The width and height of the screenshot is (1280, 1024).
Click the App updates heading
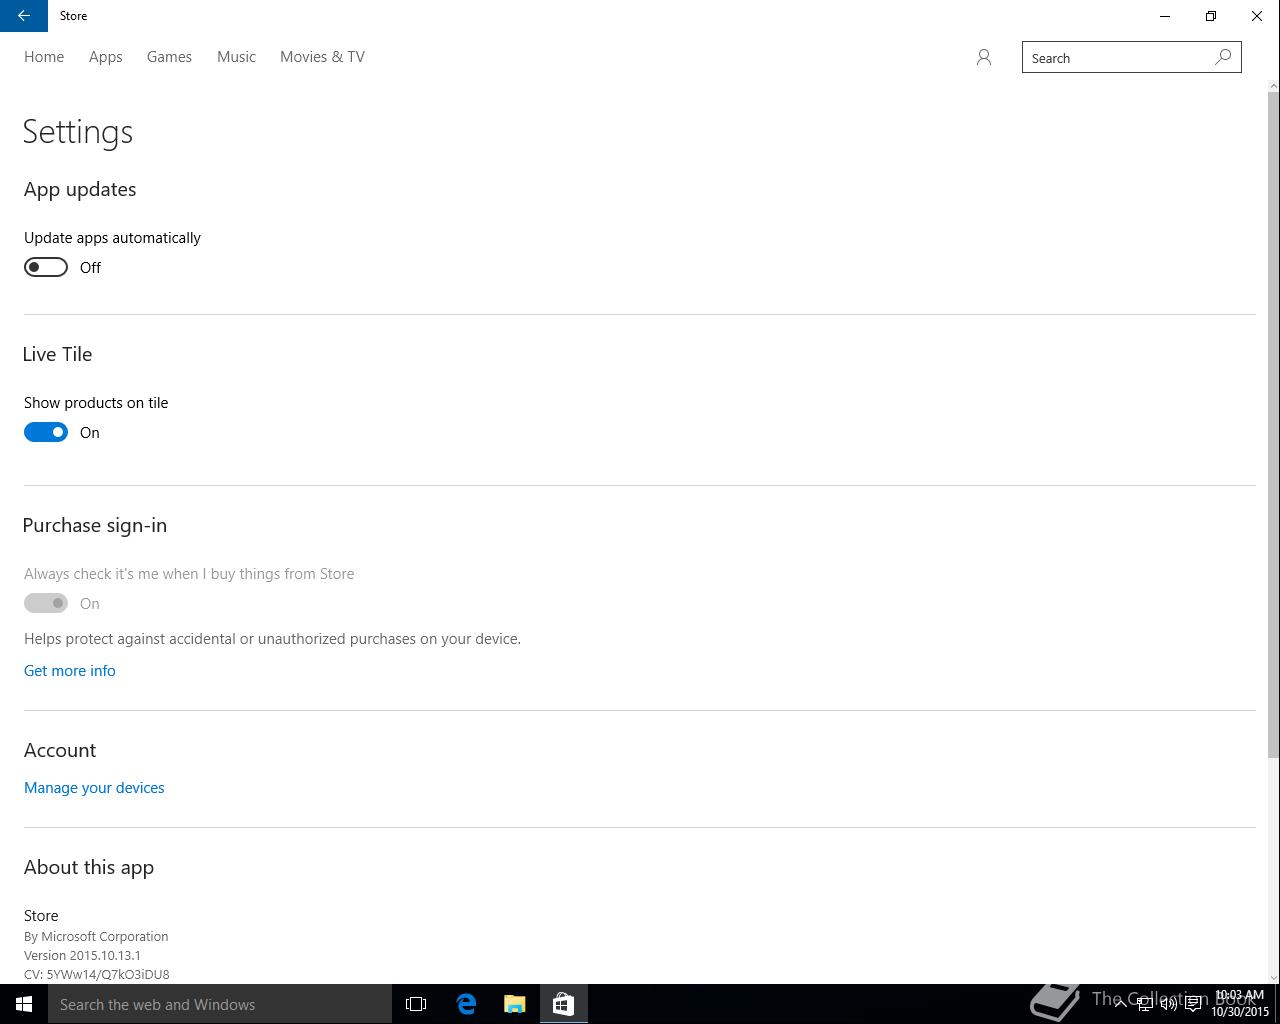(x=80, y=189)
